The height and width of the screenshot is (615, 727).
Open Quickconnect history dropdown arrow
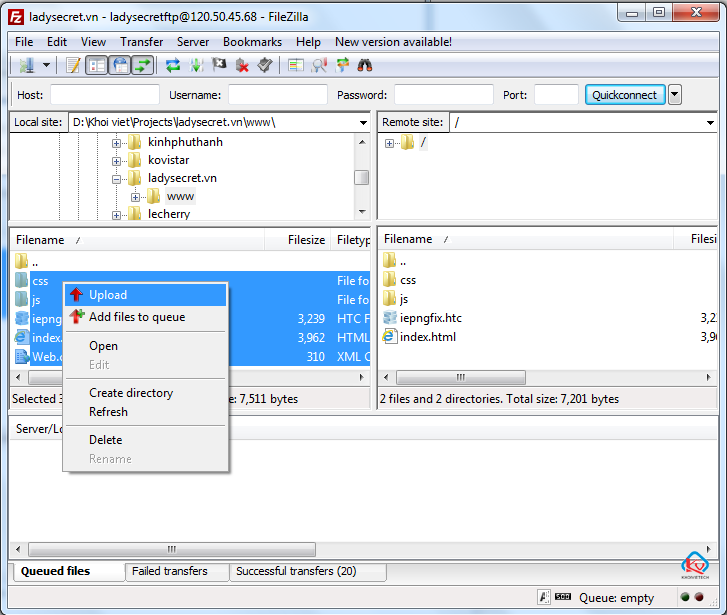pos(675,95)
